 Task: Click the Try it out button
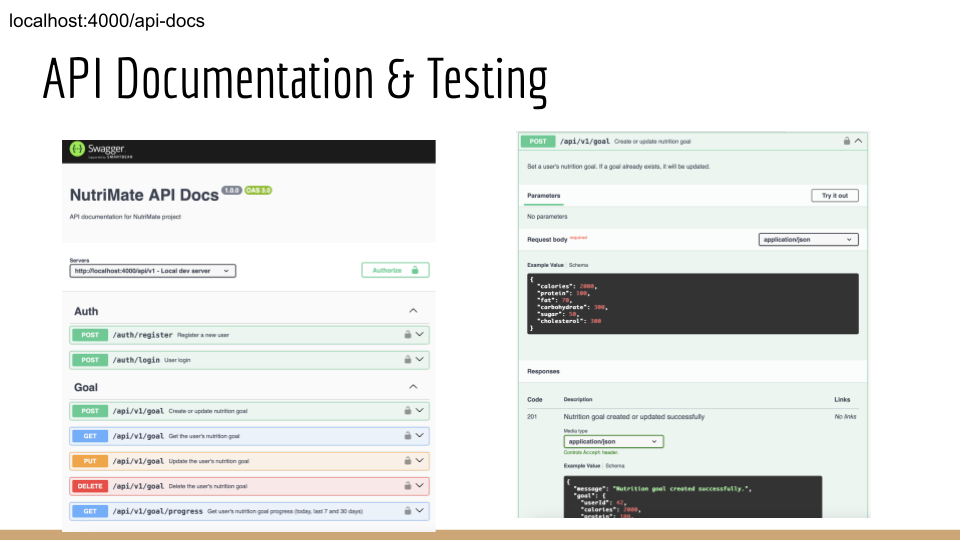(x=834, y=196)
